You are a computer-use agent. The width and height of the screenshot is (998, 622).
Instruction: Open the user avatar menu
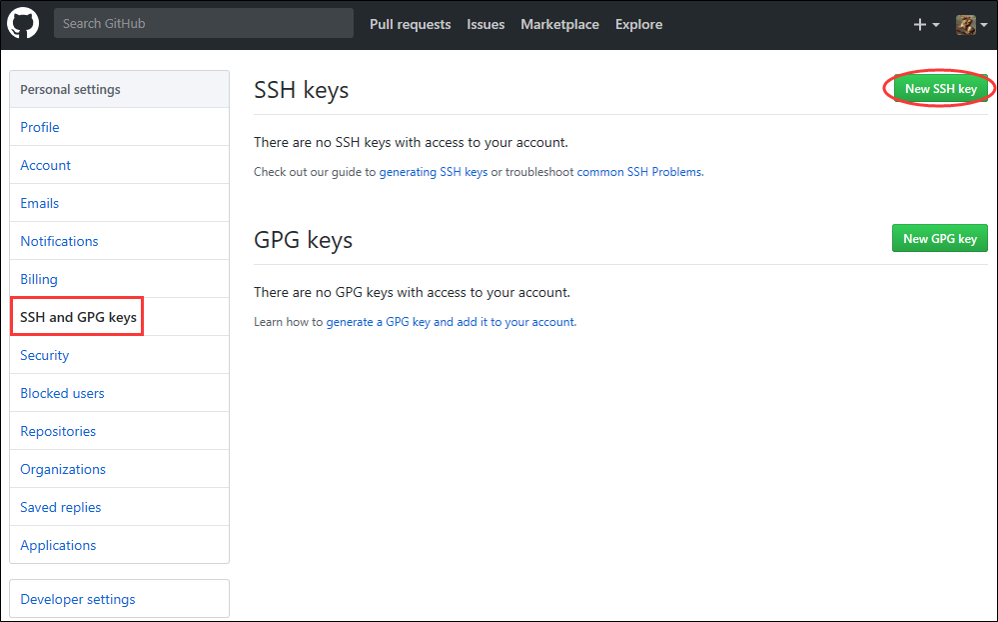[x=971, y=25]
